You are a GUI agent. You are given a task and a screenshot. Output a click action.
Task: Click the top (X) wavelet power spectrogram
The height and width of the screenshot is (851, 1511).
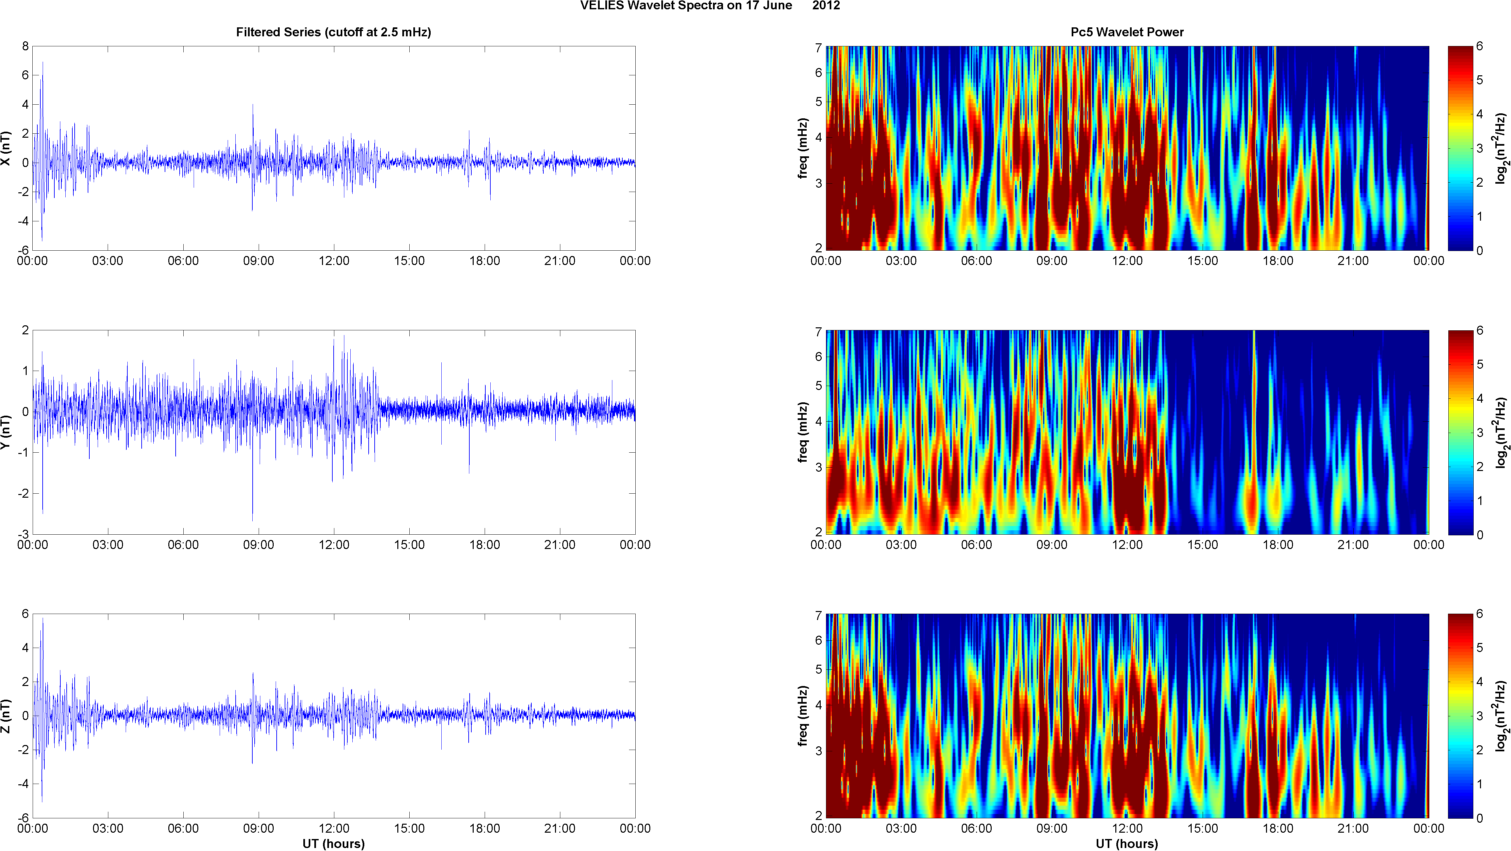1127,148
